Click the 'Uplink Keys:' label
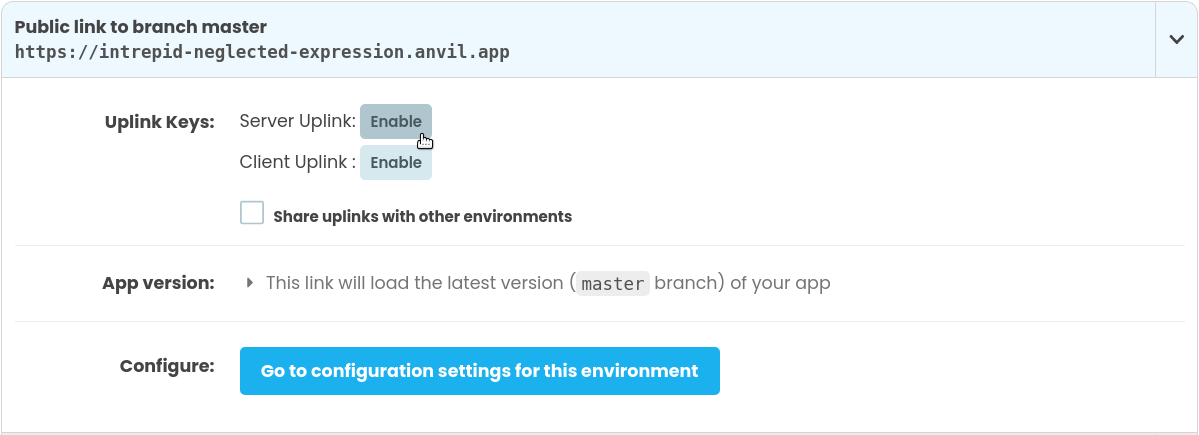 point(159,122)
